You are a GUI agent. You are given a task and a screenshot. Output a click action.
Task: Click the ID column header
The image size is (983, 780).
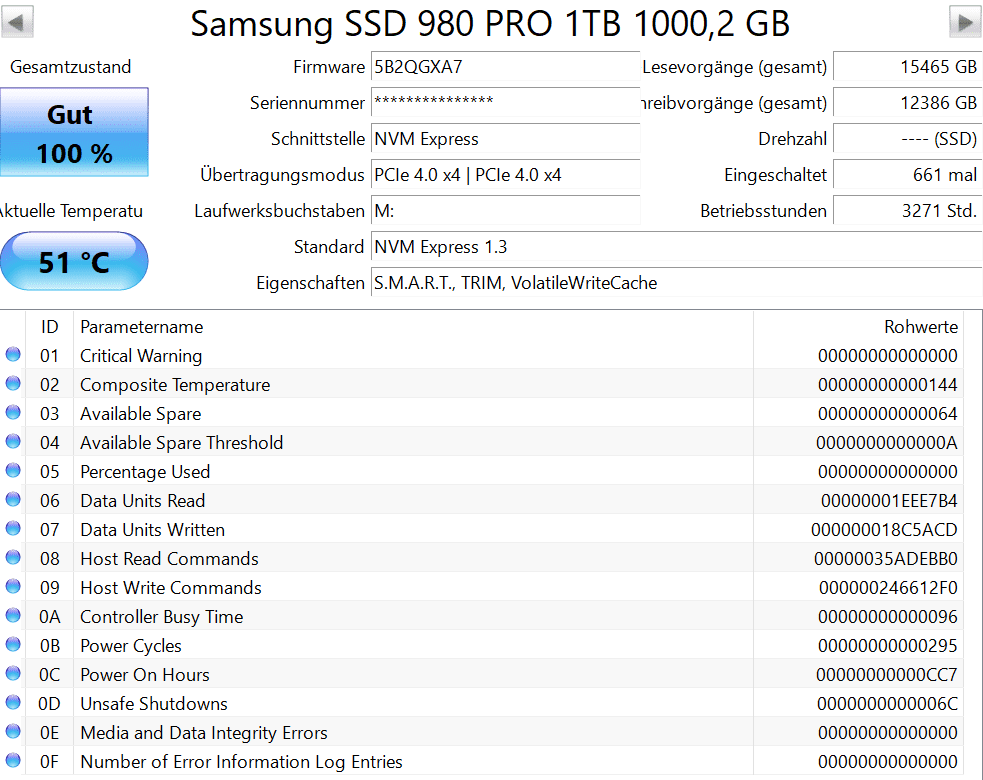(50, 327)
